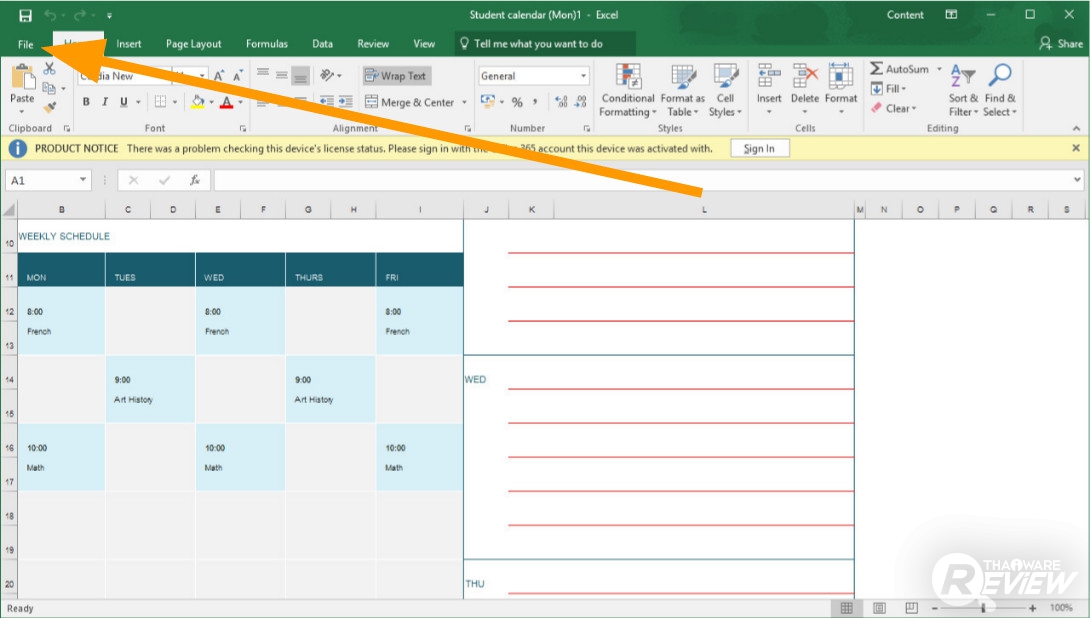Expand the General number format dropdown
The height and width of the screenshot is (618, 1090).
click(x=584, y=76)
